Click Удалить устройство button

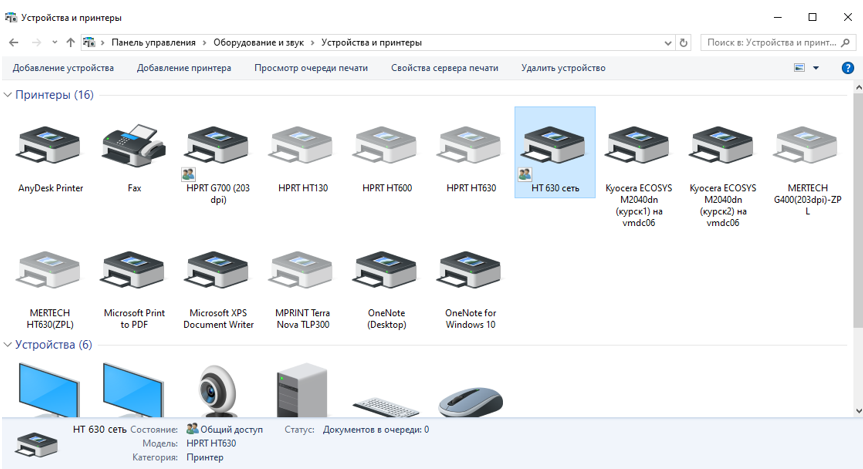tap(563, 68)
